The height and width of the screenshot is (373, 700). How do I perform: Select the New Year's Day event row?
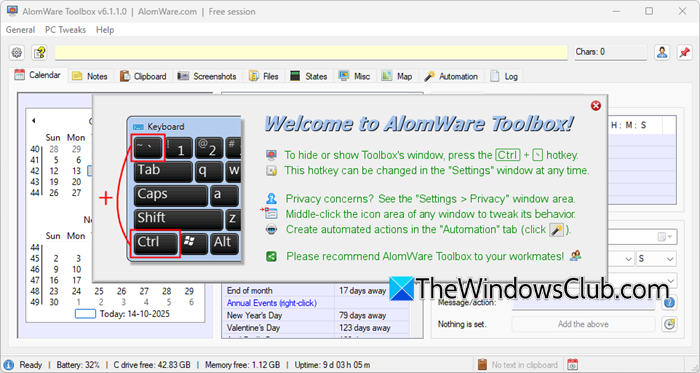315,315
